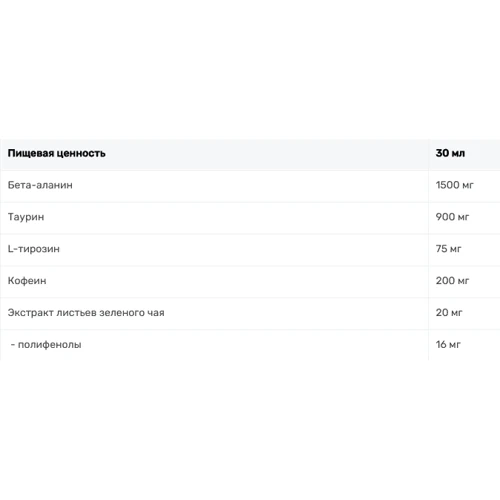This screenshot has height=500, width=500.
Task: Click the word 'чая' in extract row
Action: pos(156,313)
